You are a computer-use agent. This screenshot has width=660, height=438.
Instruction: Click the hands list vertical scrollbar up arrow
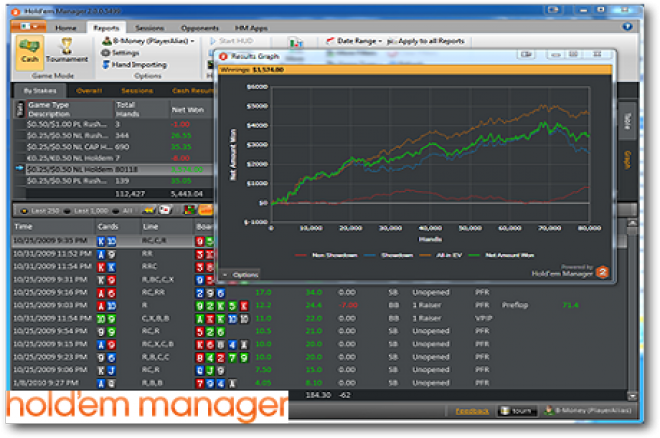click(x=632, y=223)
